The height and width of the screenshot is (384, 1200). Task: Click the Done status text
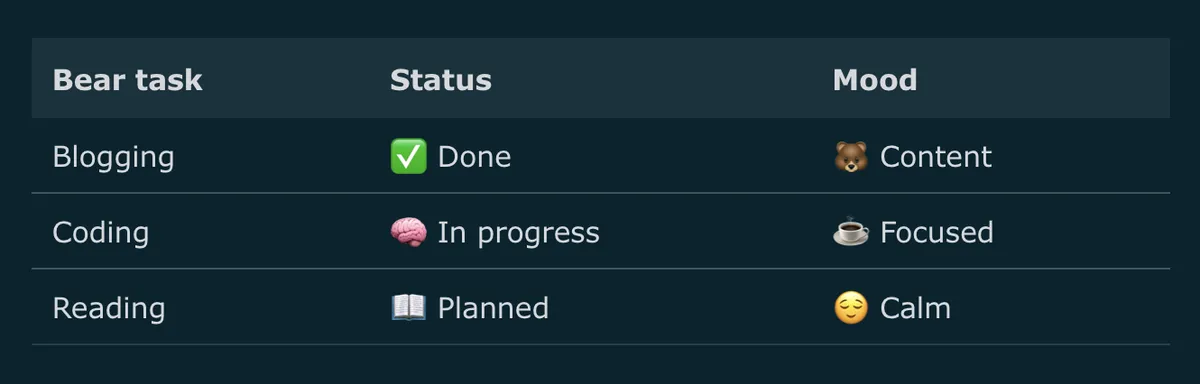tap(474, 157)
